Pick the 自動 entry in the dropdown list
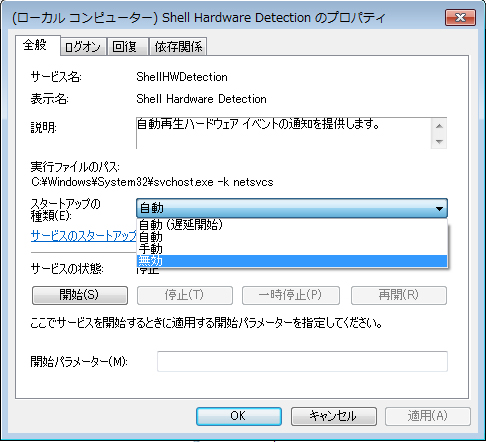This screenshot has height=442, width=486. coord(292,237)
